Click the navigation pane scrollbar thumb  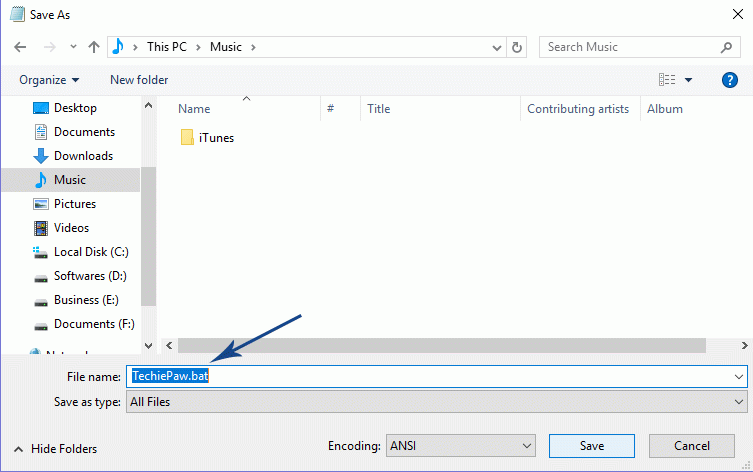click(148, 236)
